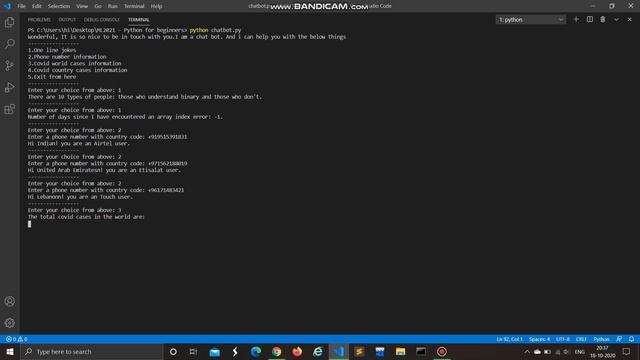Viewport: 640px width, 360px height.
Task: Click the VS Code taskbar icon
Action: [338, 351]
